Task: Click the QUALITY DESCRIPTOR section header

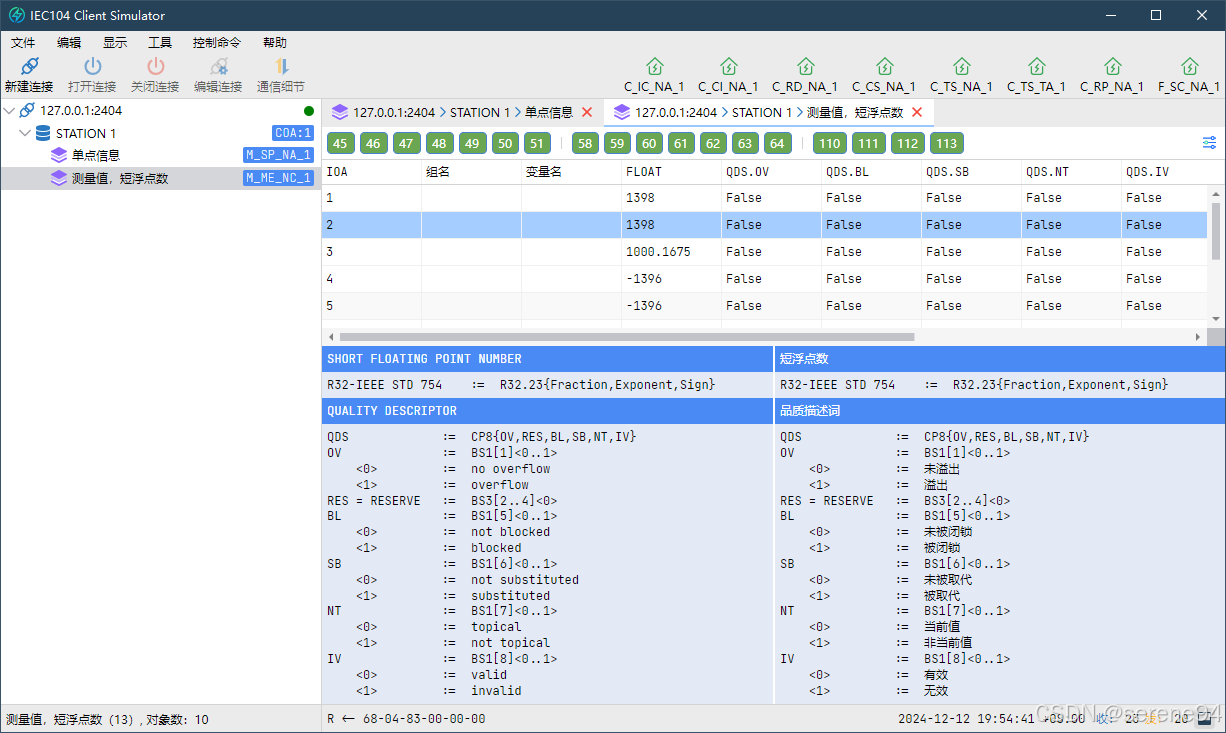Action: [x=547, y=411]
